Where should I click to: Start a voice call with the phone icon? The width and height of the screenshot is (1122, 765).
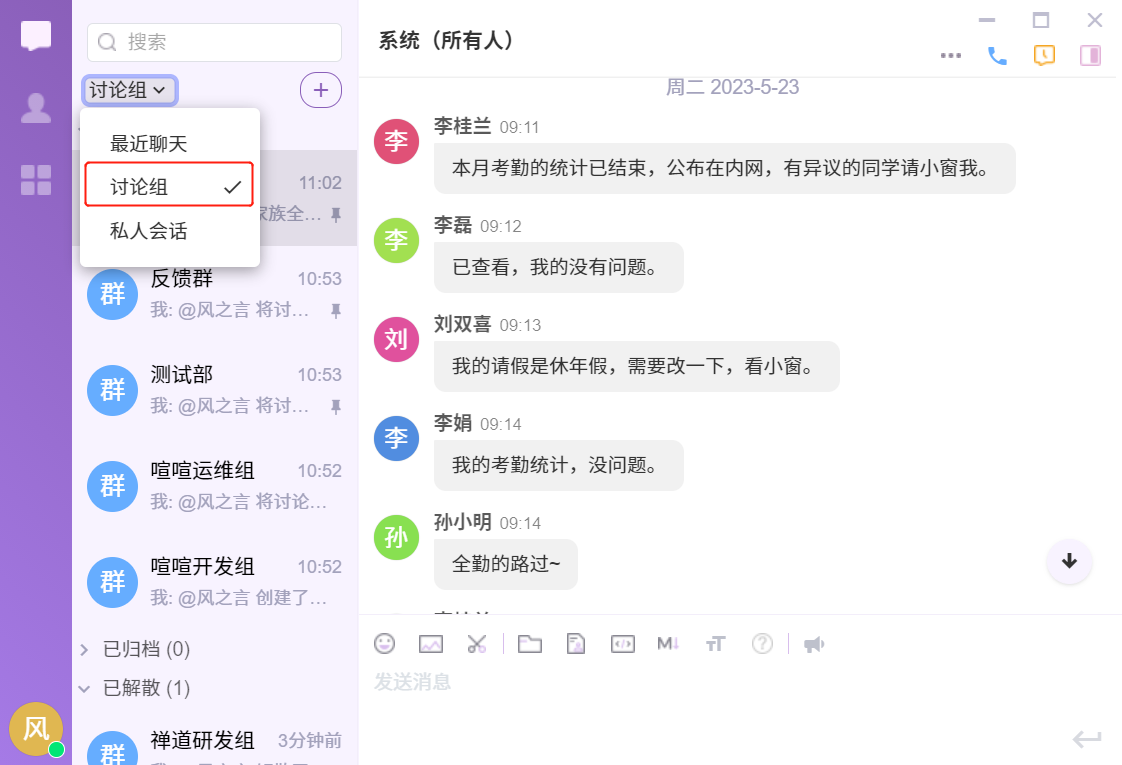997,56
